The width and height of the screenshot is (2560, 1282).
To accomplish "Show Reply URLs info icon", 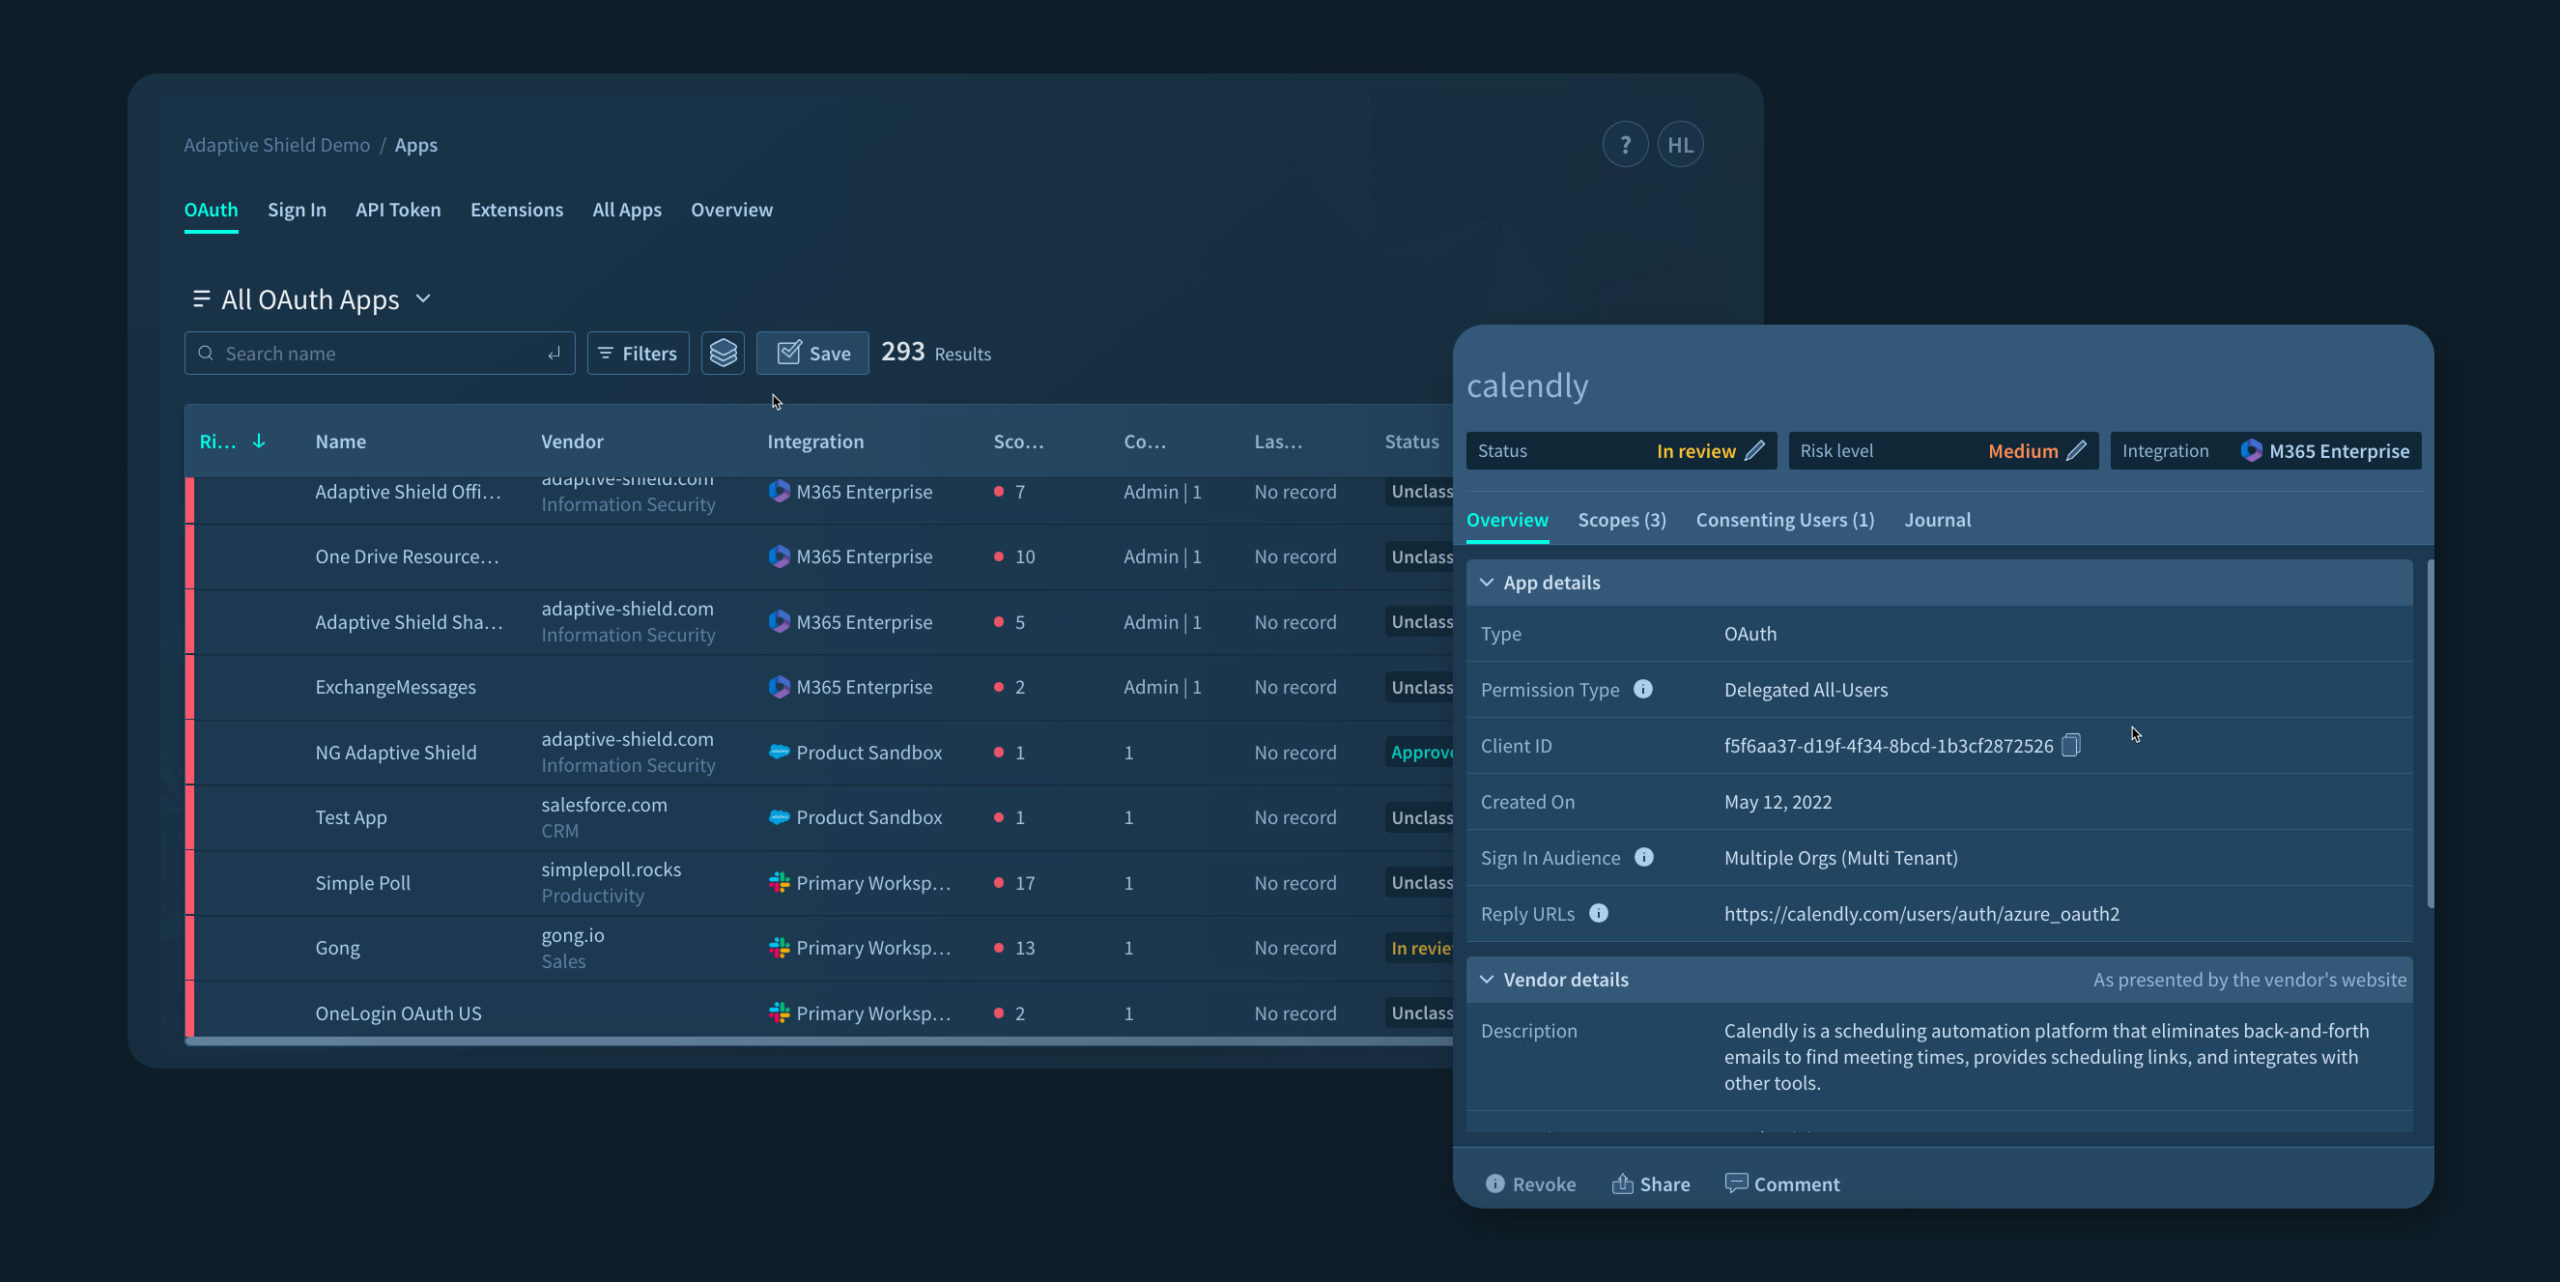I will [x=1599, y=913].
